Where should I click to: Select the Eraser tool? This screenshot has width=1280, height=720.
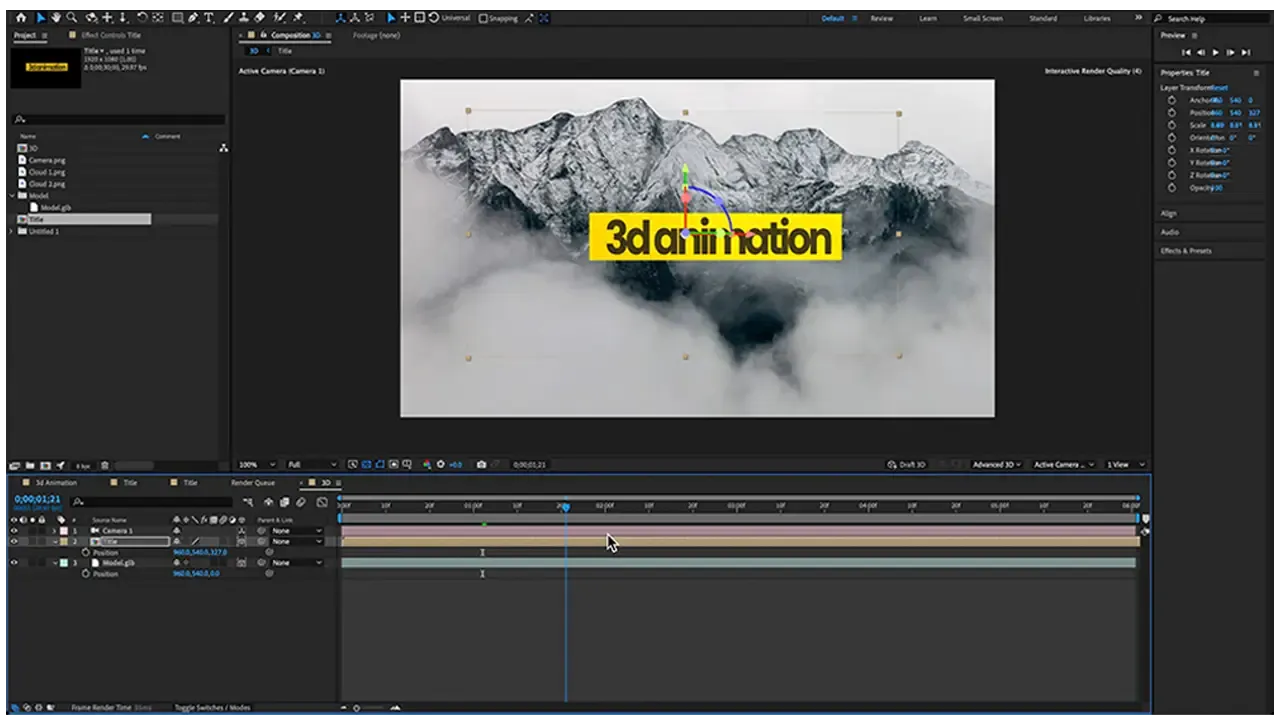[x=260, y=18]
